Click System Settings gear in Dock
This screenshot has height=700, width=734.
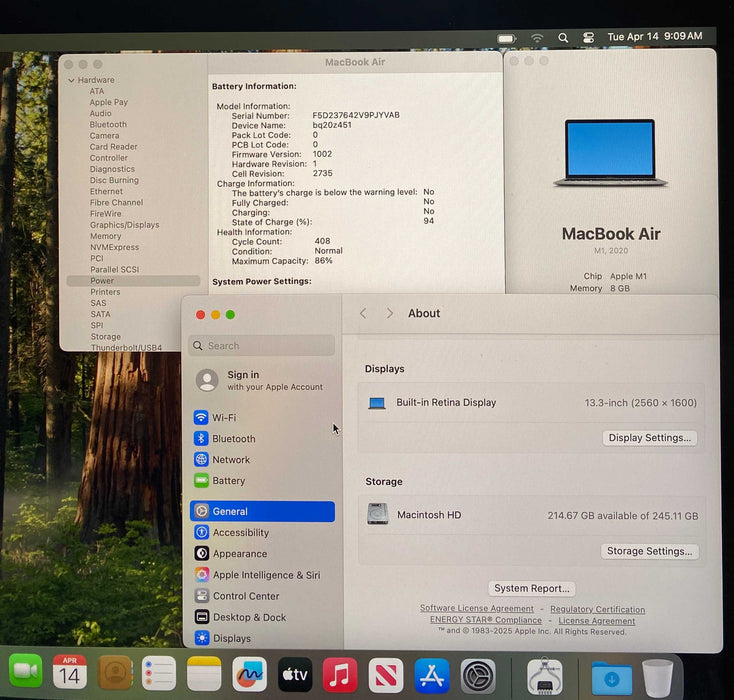(477, 676)
